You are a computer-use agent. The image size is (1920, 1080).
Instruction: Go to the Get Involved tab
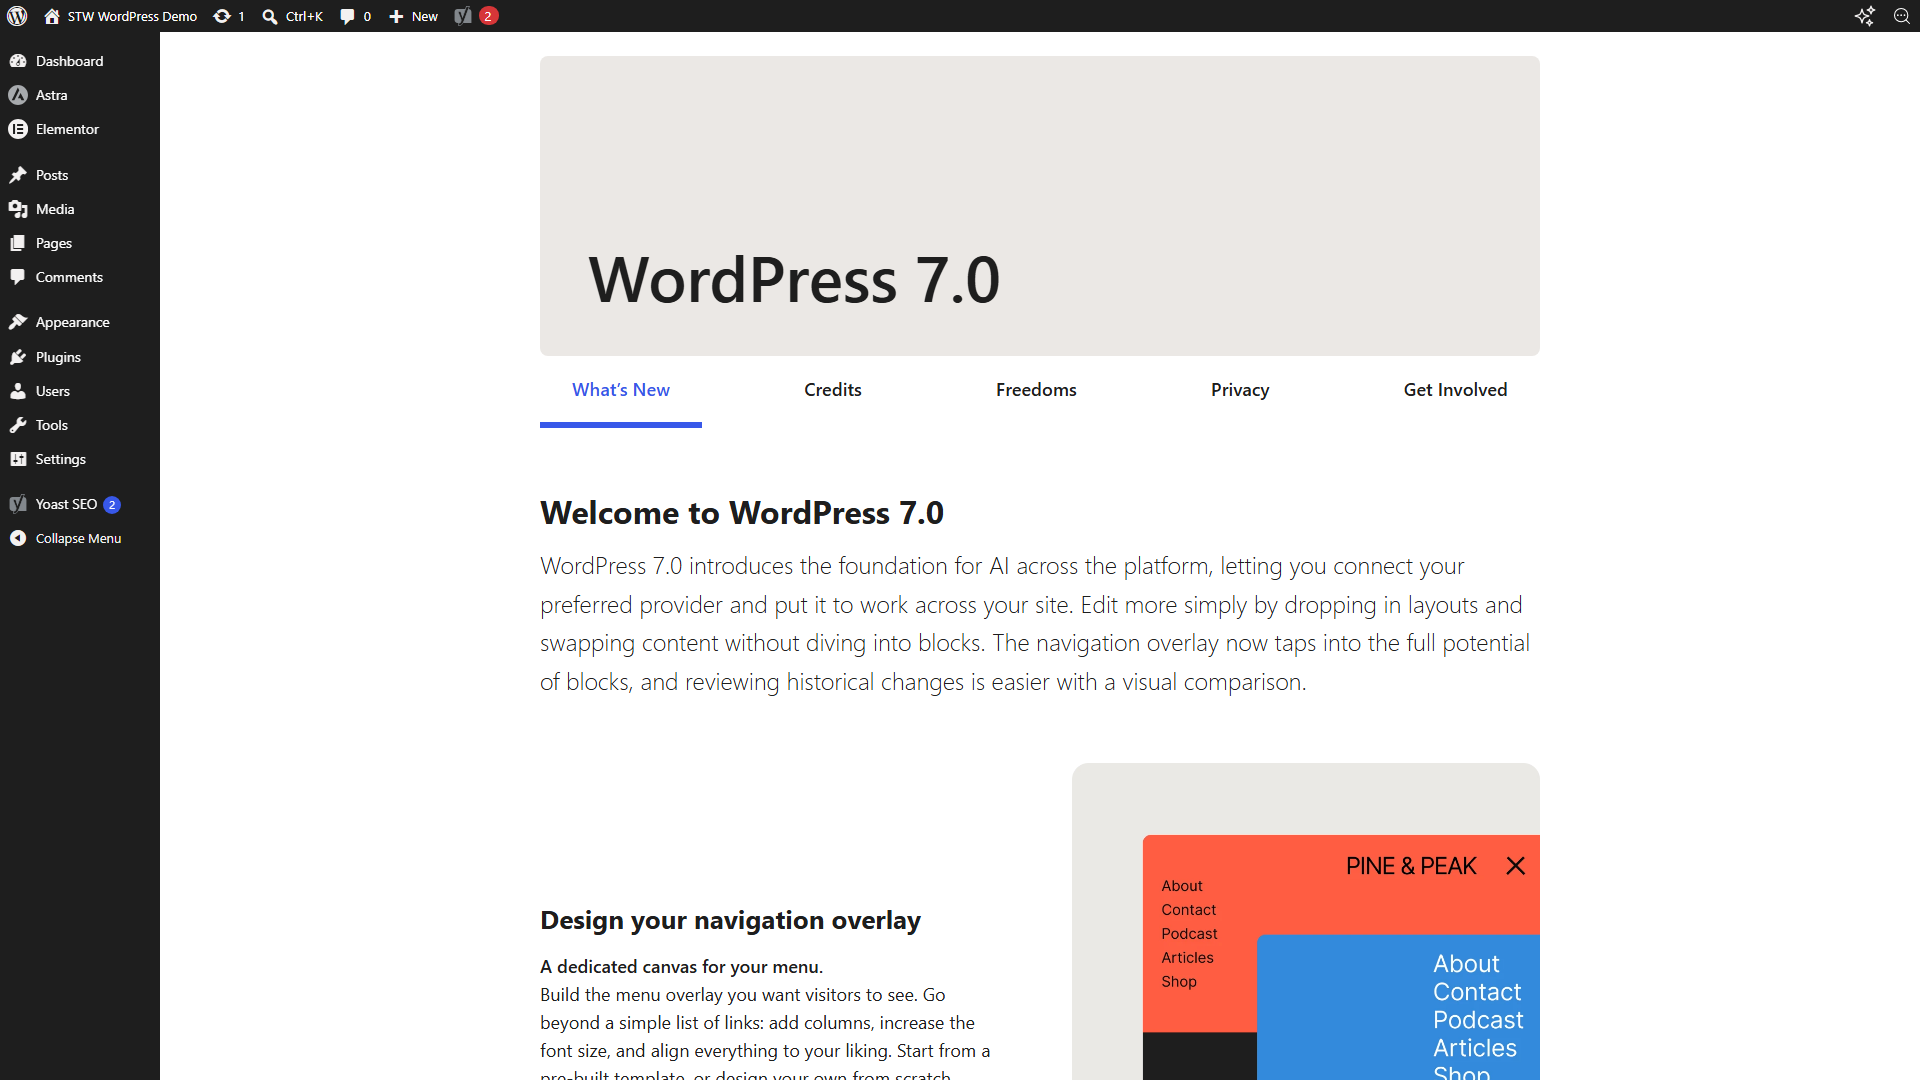tap(1455, 390)
